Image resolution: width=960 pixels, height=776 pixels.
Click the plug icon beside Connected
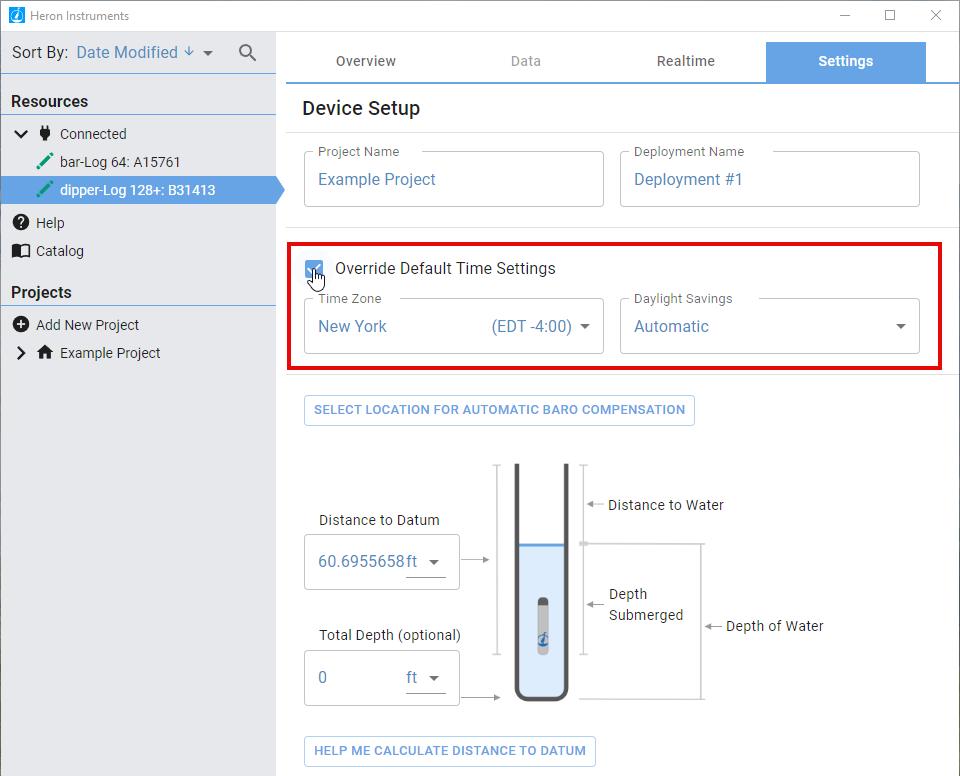pos(45,133)
